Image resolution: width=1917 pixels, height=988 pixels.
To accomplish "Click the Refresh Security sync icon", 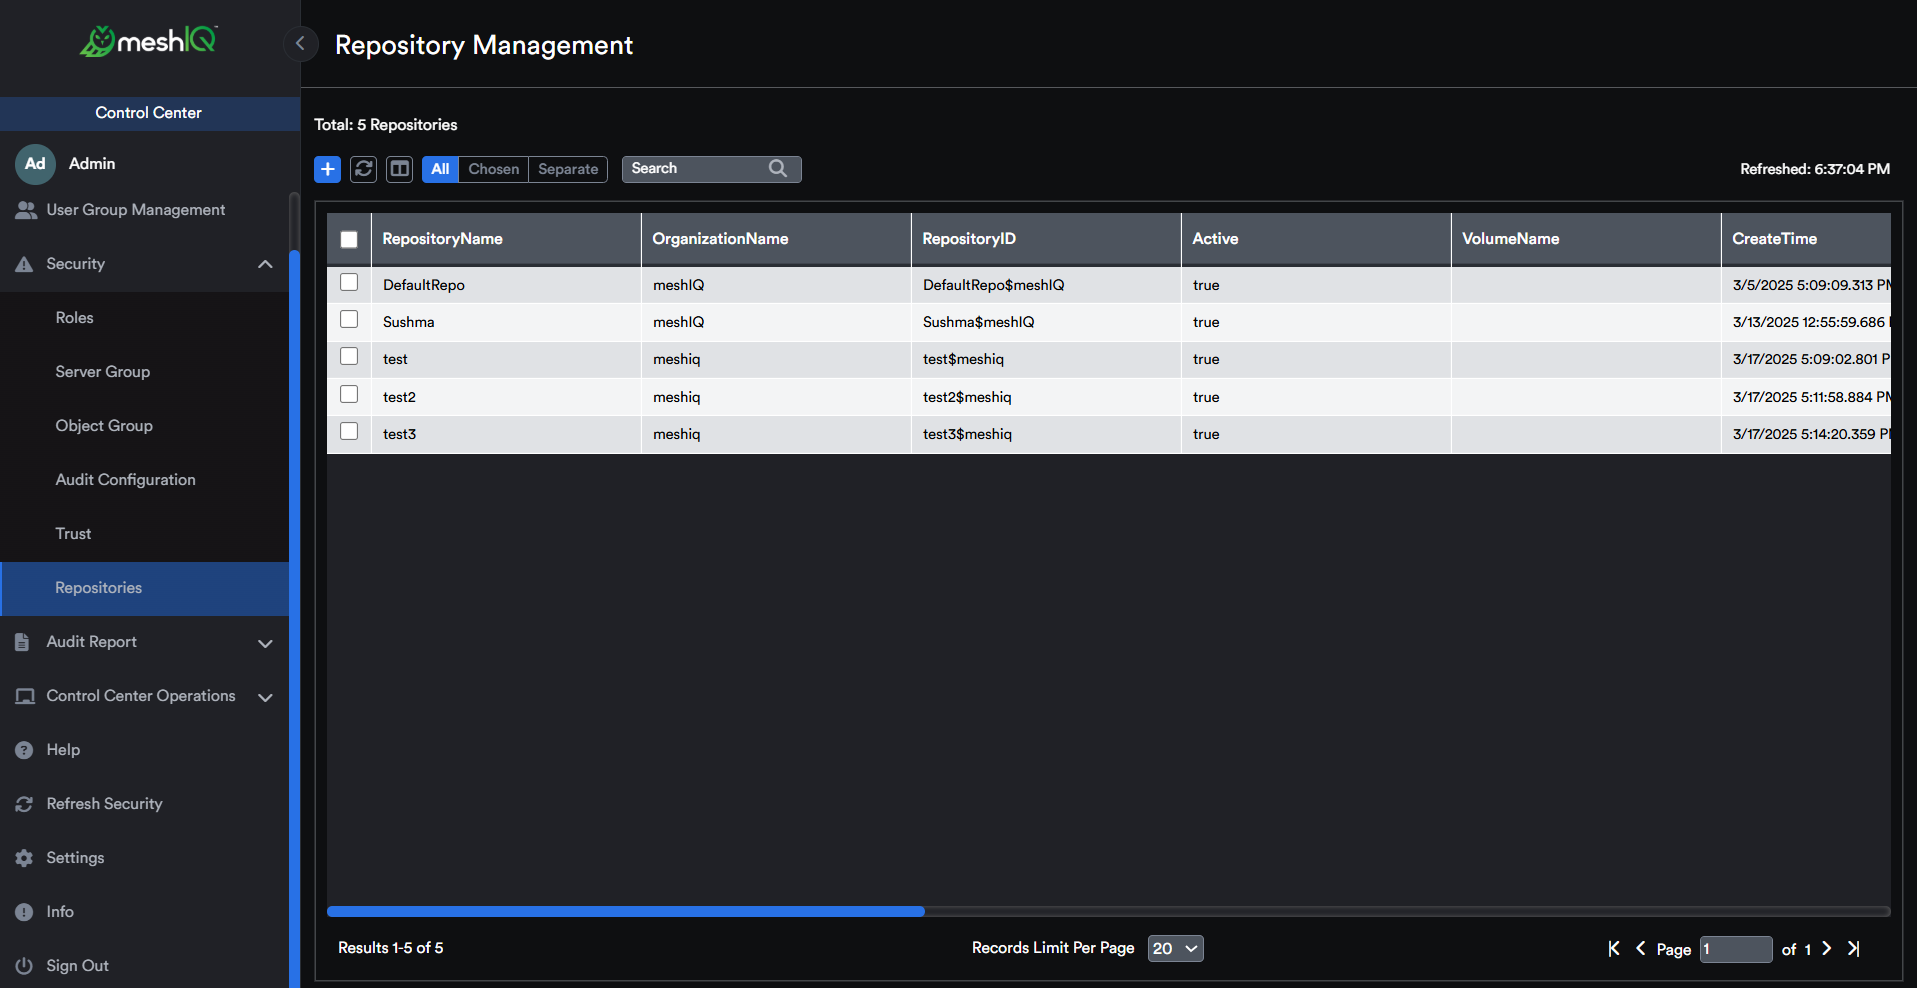I will pyautogui.click(x=24, y=804).
